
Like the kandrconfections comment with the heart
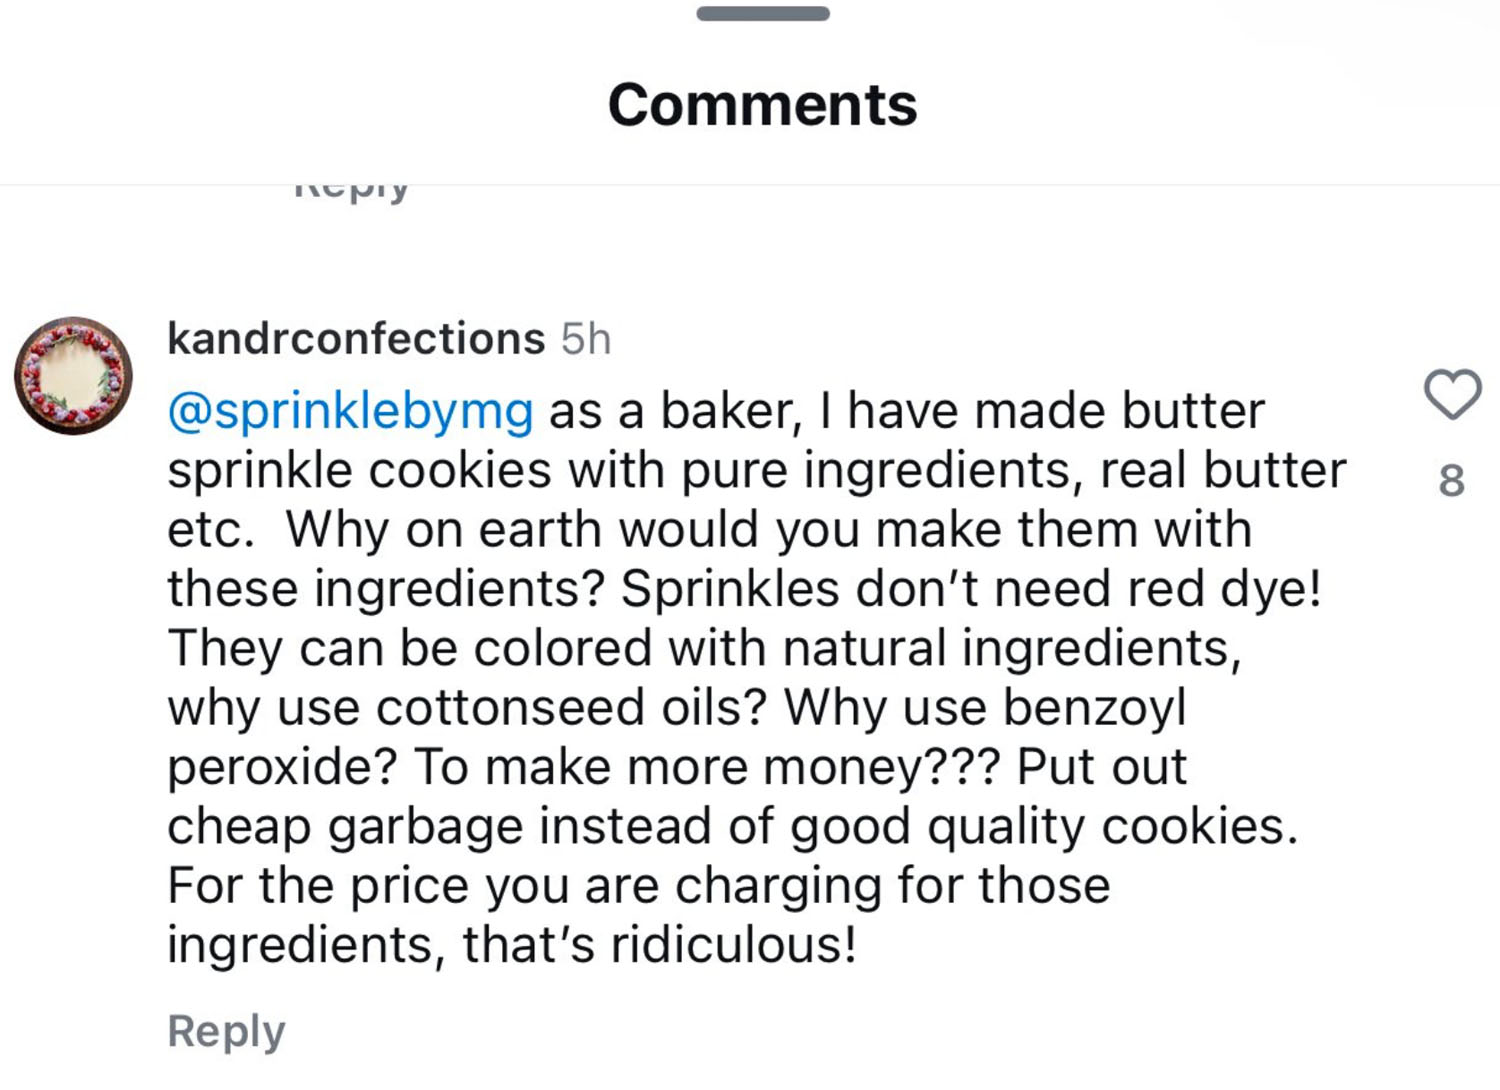1452,393
